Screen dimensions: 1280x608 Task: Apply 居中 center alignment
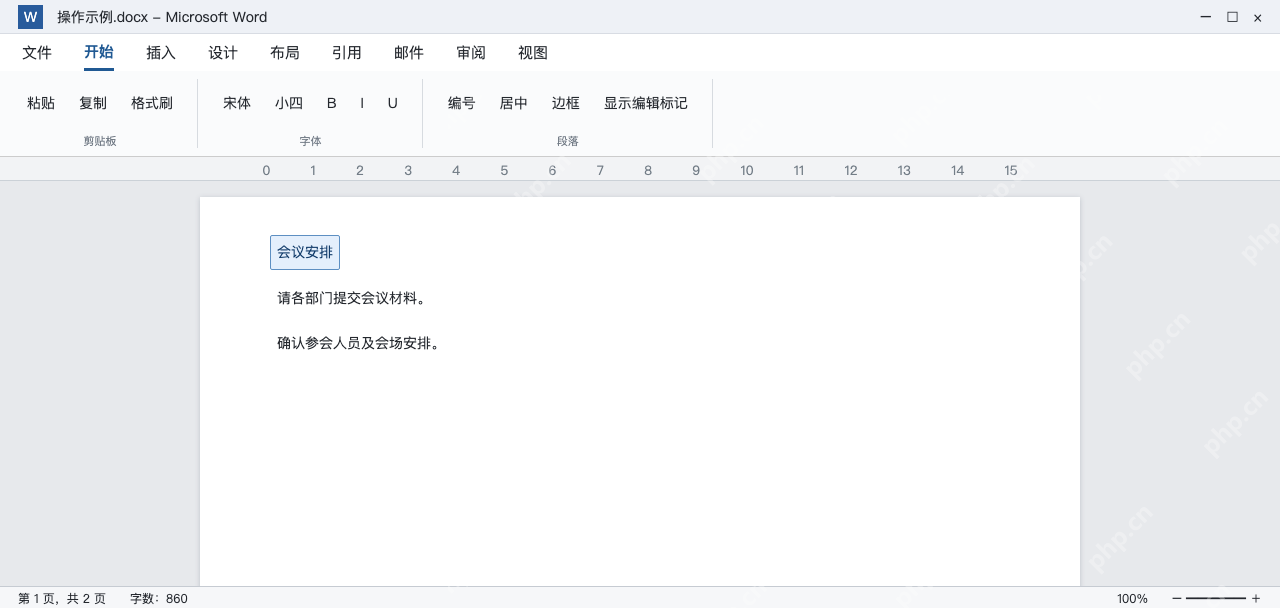pyautogui.click(x=514, y=103)
